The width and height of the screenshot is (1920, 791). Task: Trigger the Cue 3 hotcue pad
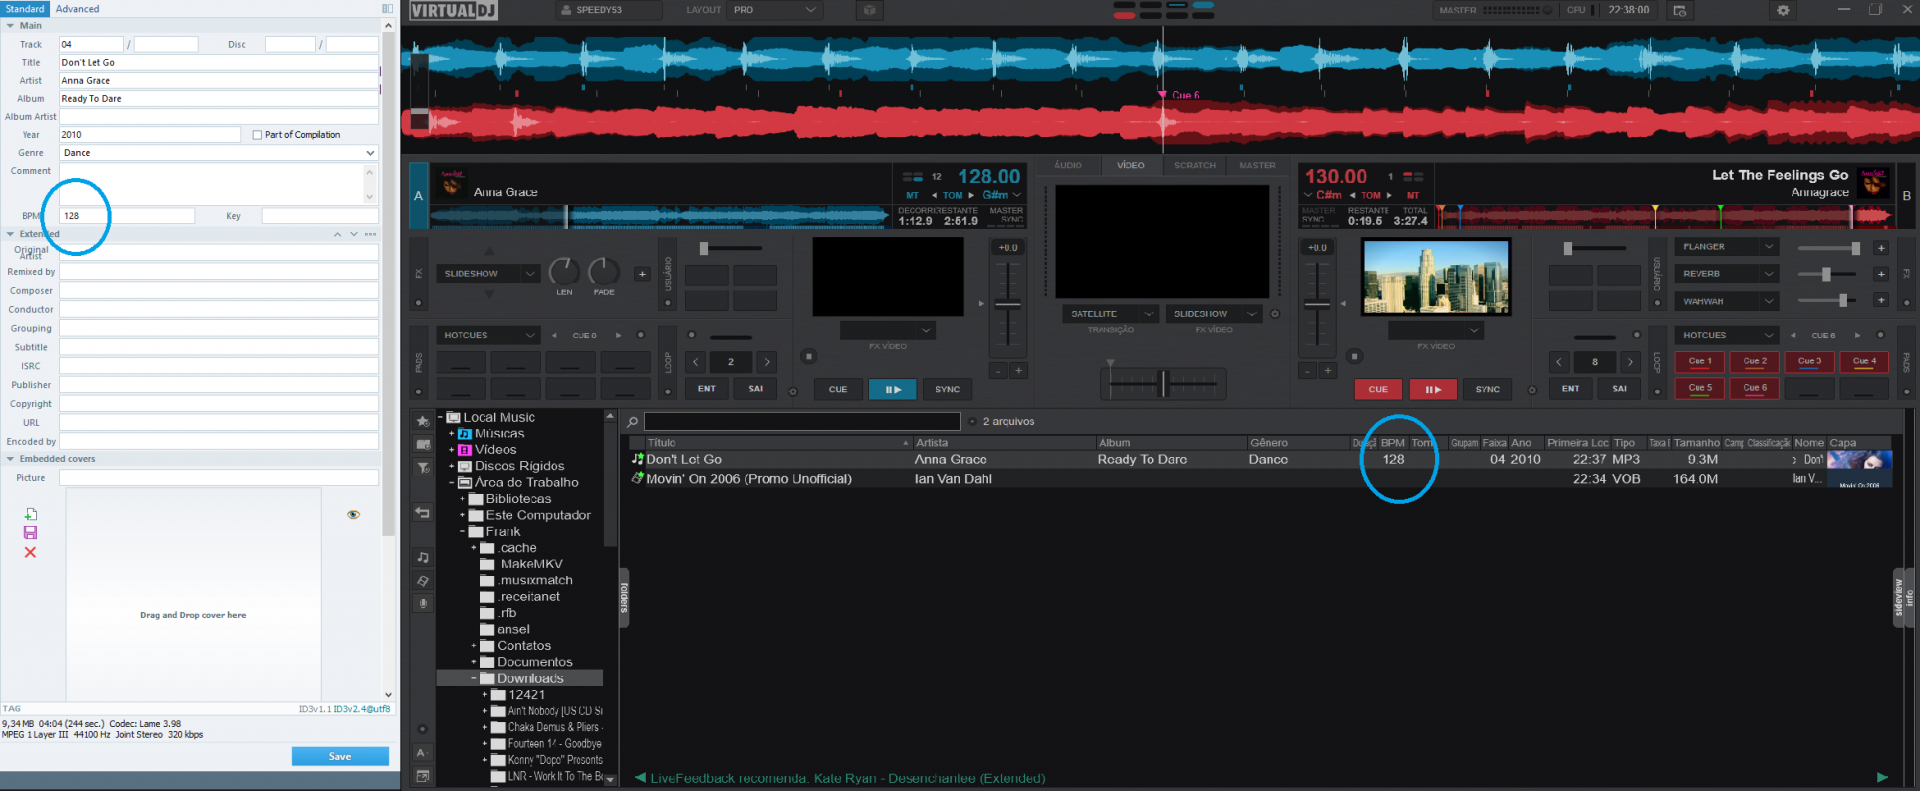tap(1809, 362)
